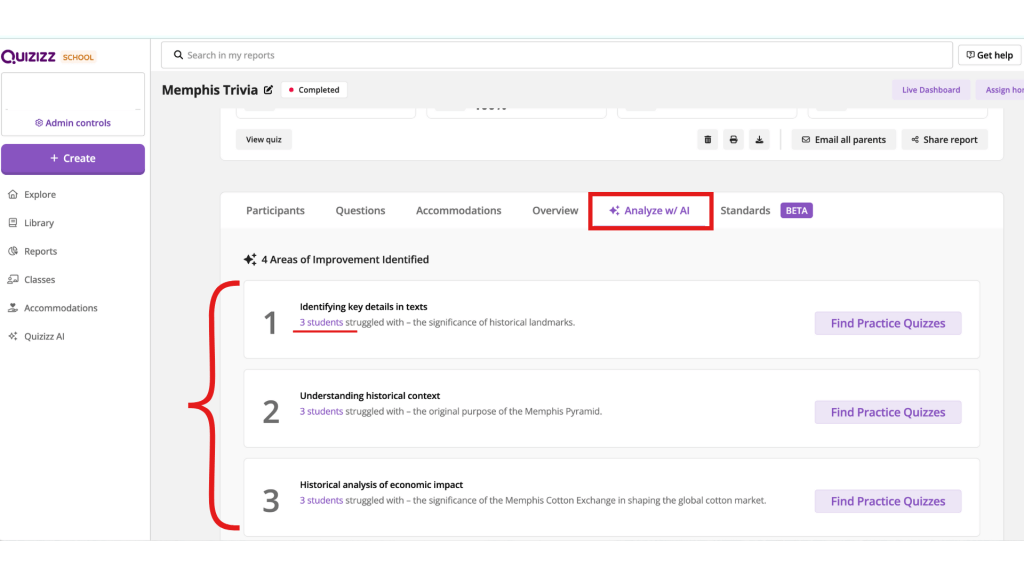
Task: Click the Search in my reports field
Action: coord(560,55)
